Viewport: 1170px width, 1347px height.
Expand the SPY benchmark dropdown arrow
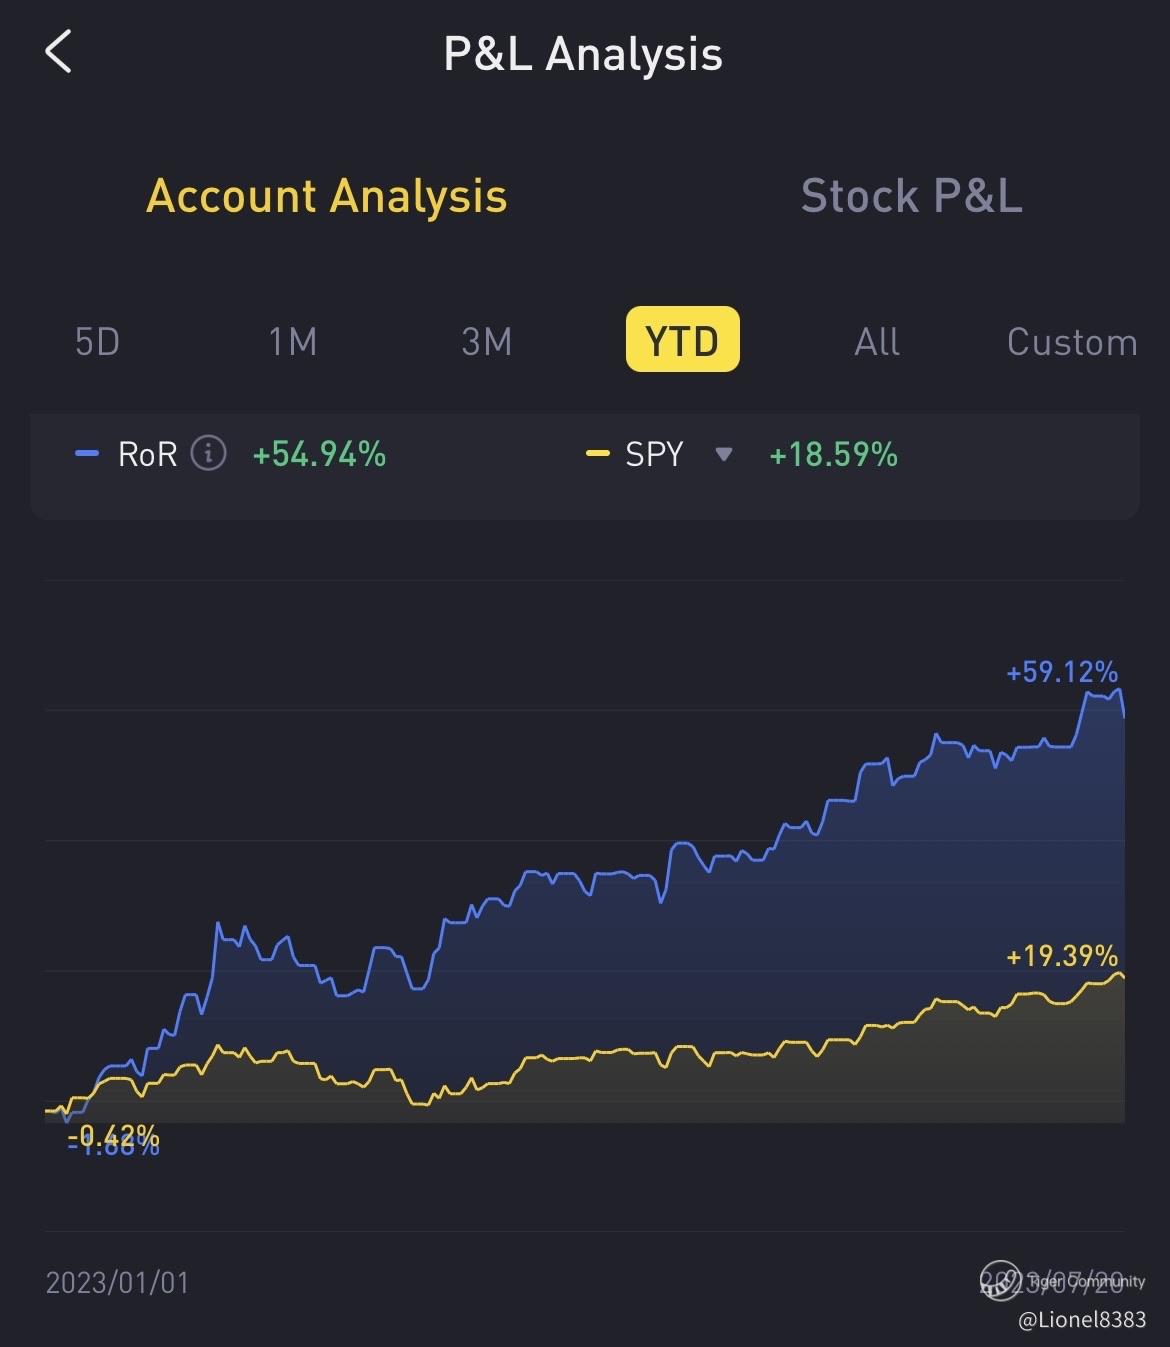tap(724, 455)
